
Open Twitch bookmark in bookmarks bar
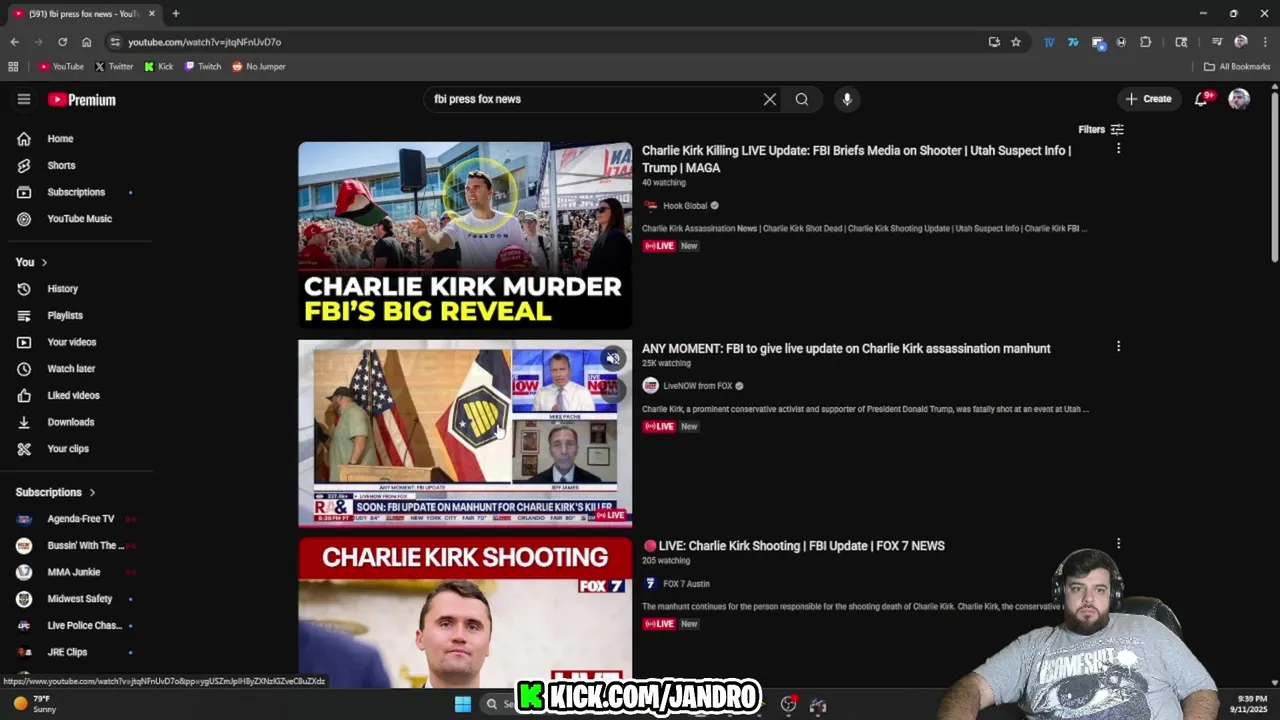click(203, 67)
